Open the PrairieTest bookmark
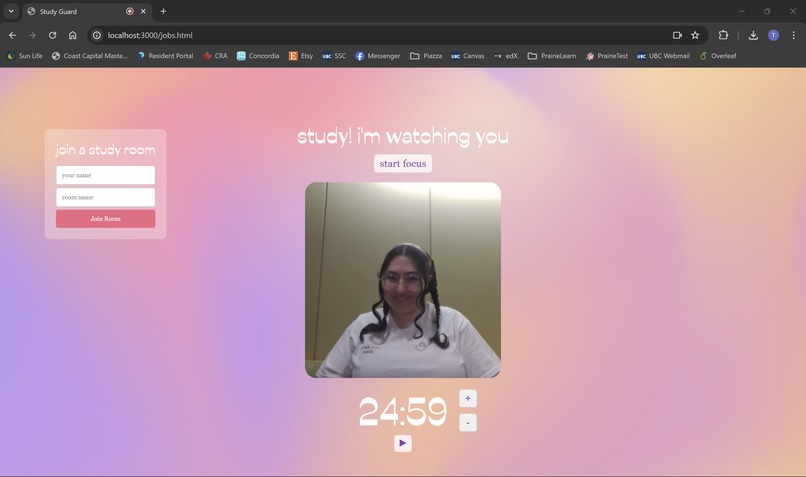 pyautogui.click(x=607, y=56)
